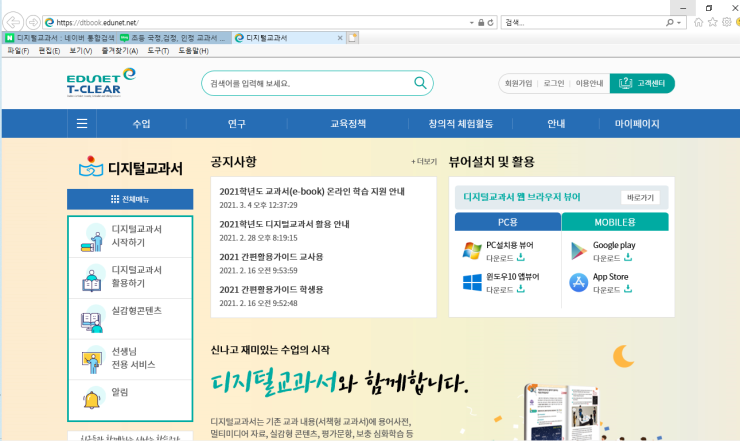Open the 파일(F) menu
740x441 pixels.
tap(18, 51)
